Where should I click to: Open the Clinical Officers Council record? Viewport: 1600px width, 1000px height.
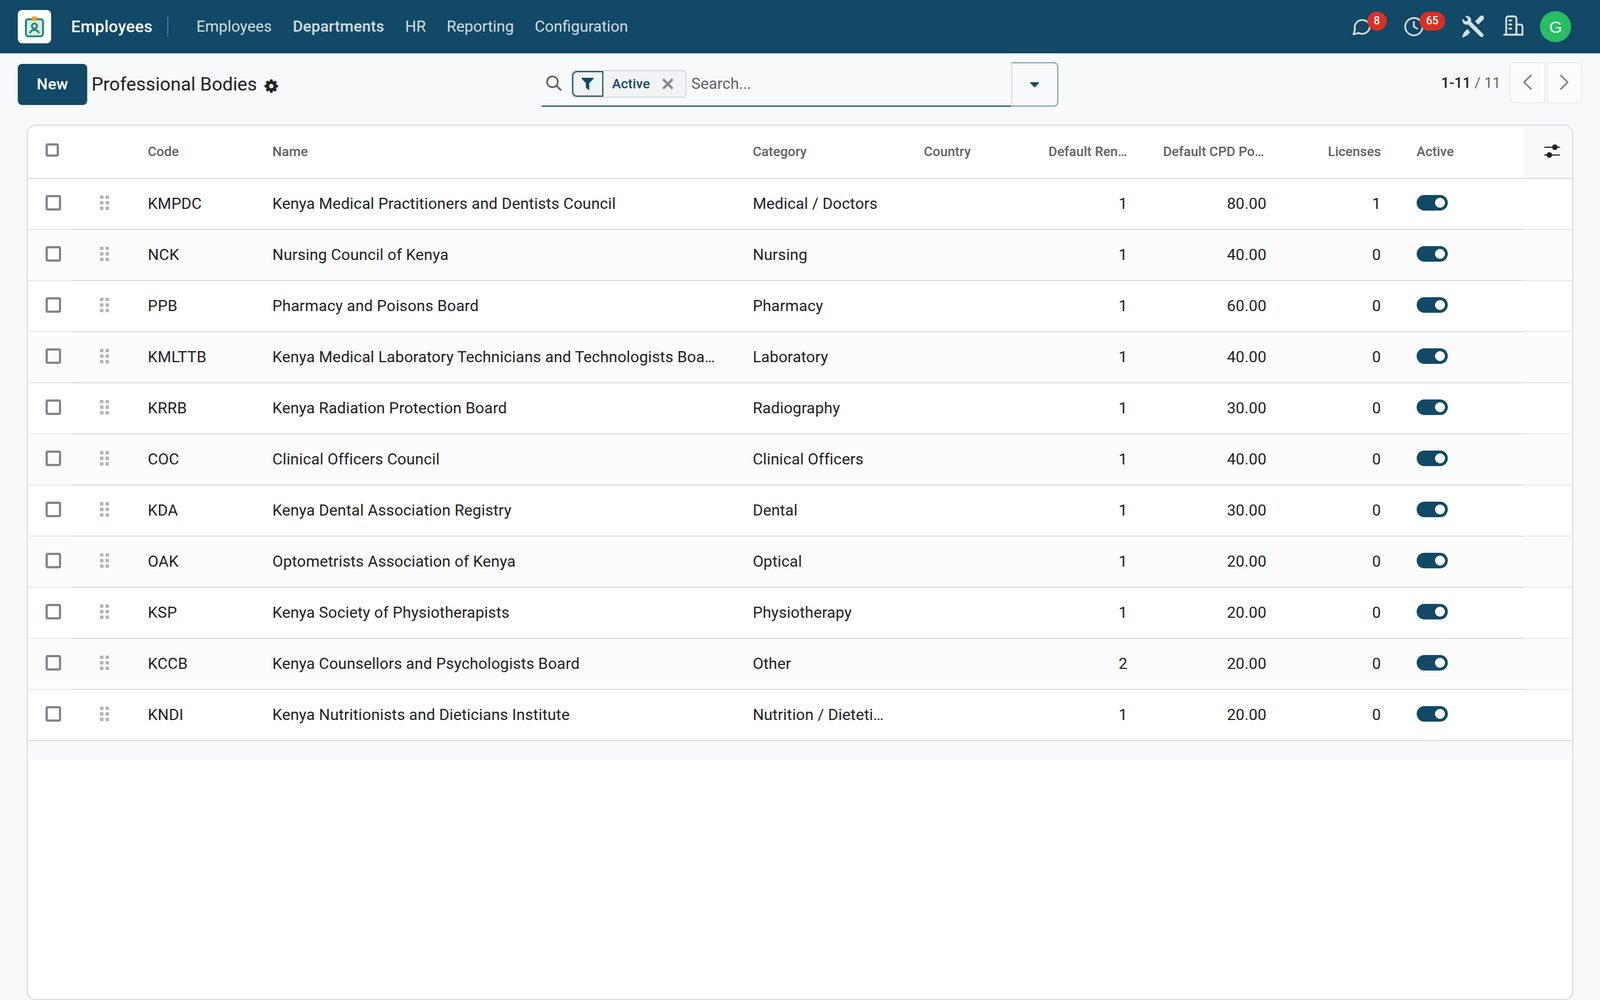[355, 459]
